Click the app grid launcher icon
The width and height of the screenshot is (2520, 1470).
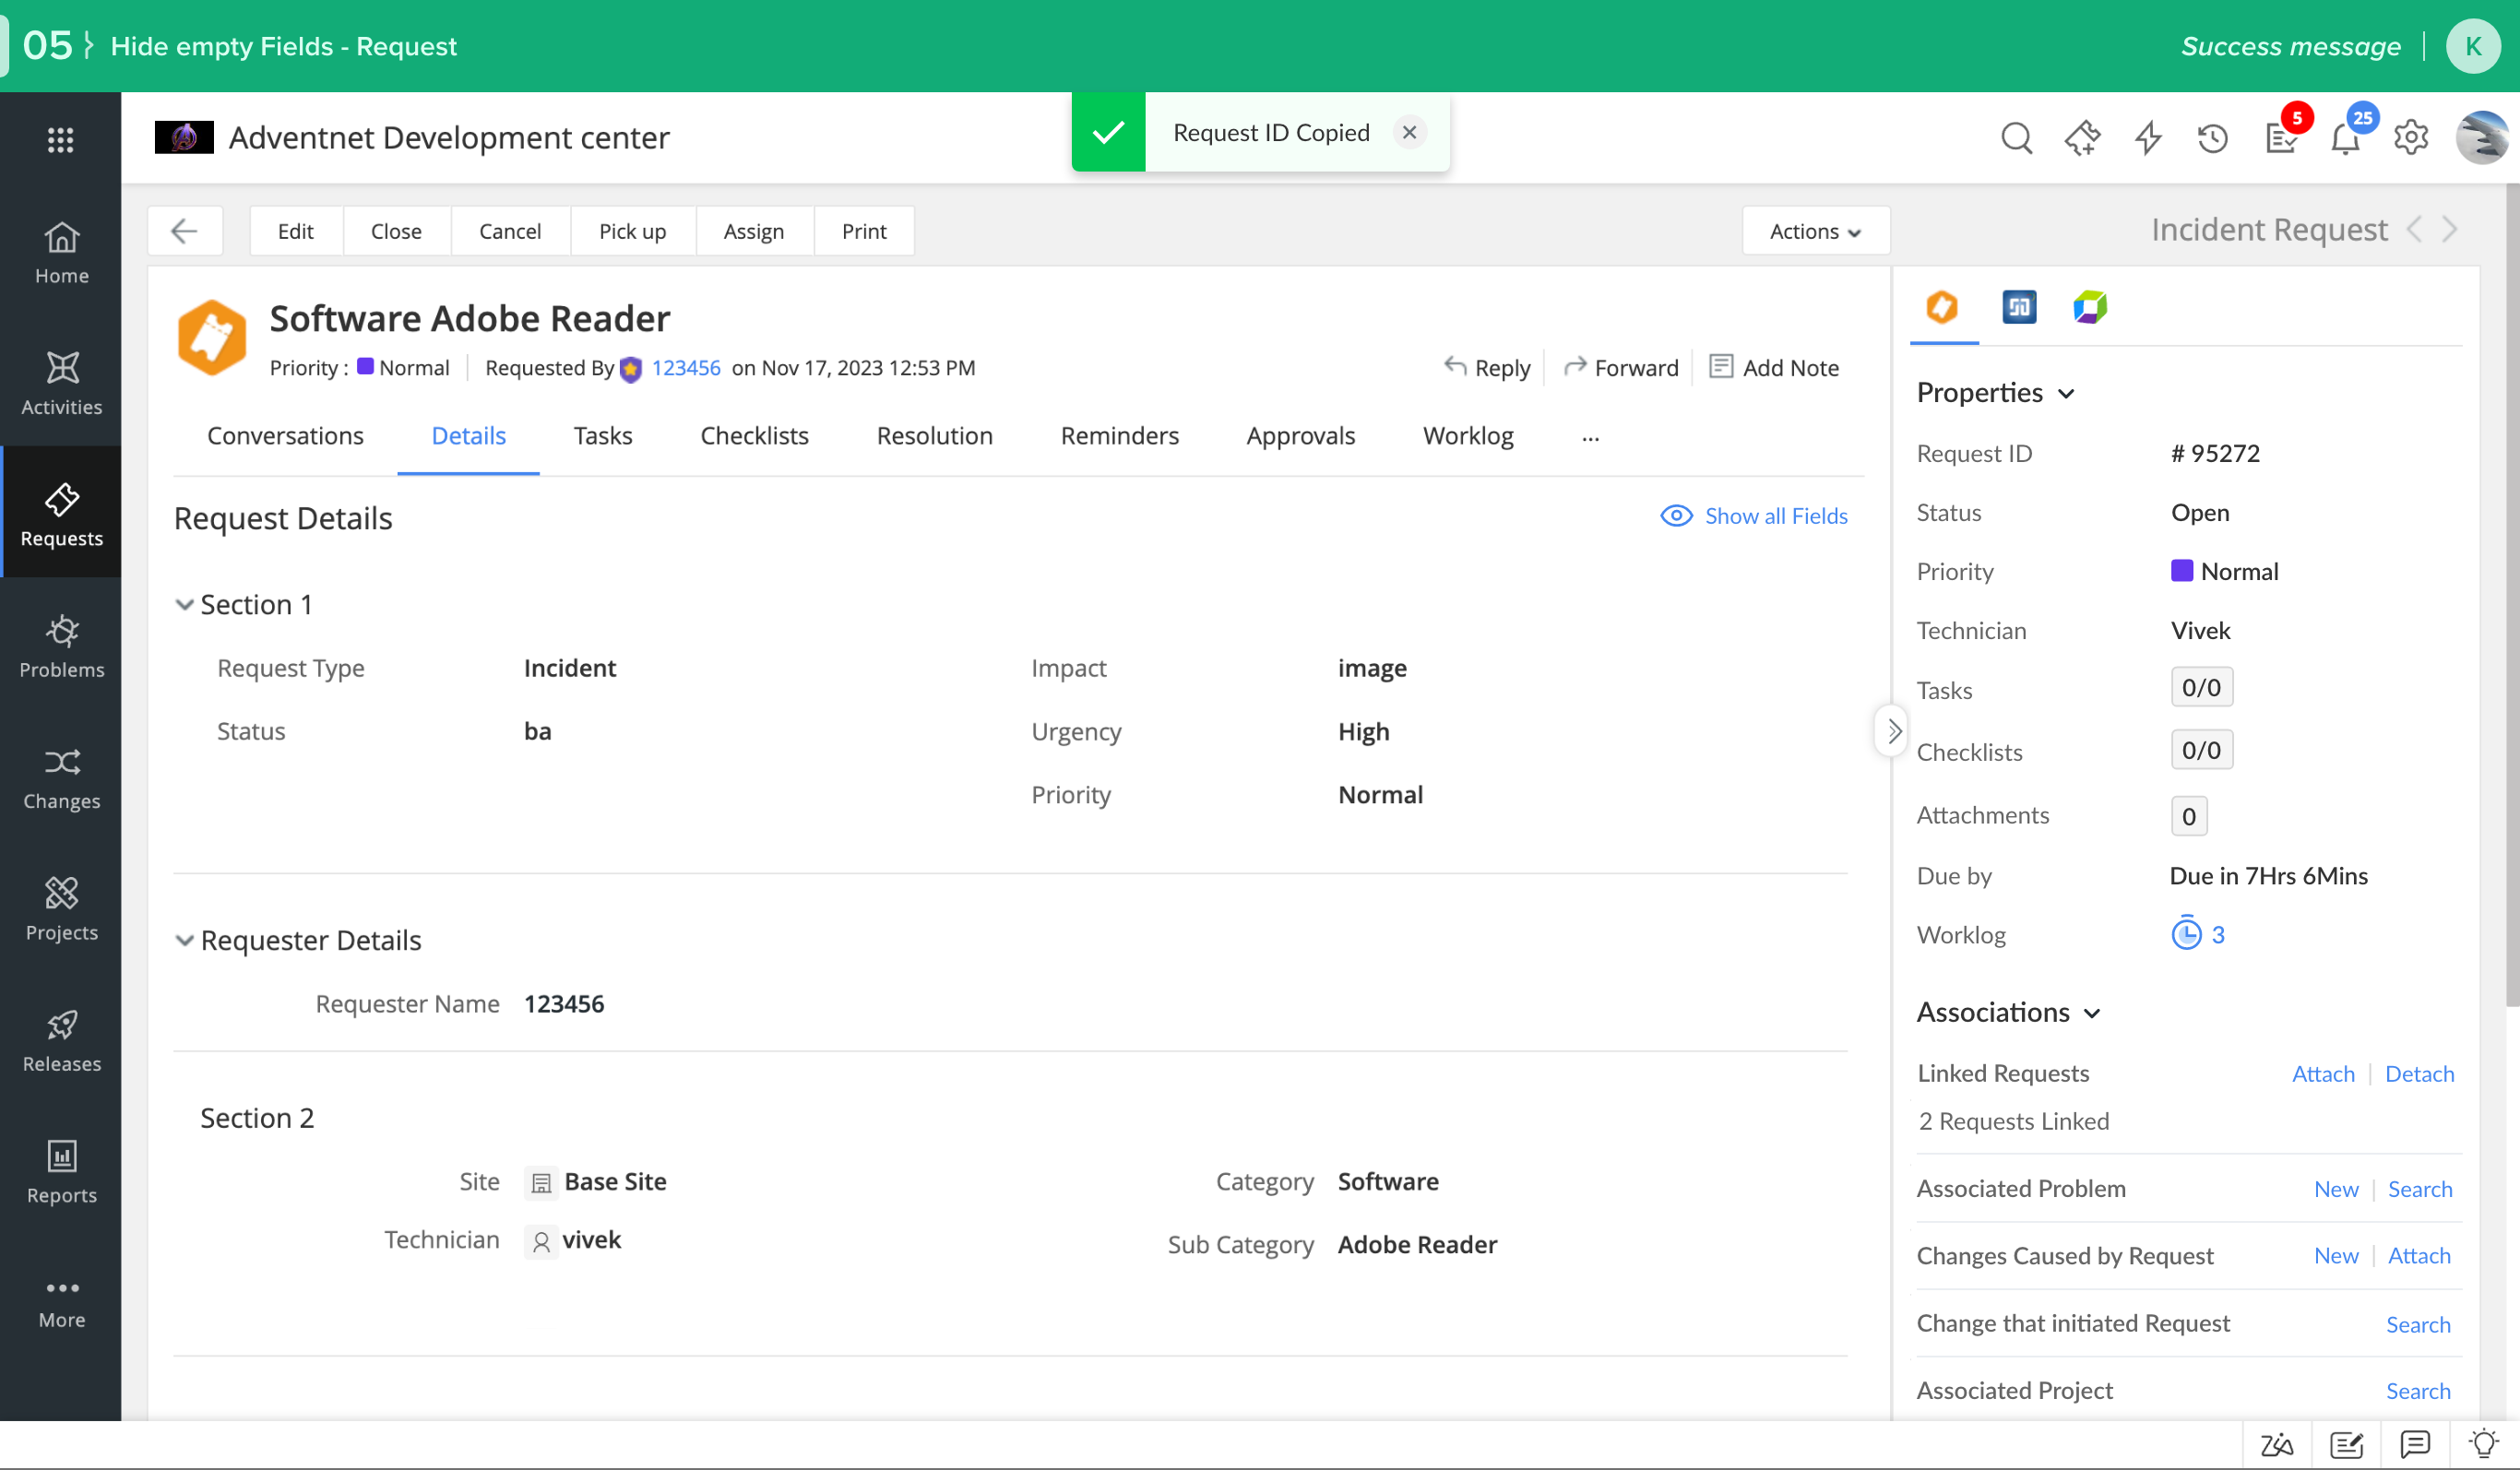(x=61, y=139)
